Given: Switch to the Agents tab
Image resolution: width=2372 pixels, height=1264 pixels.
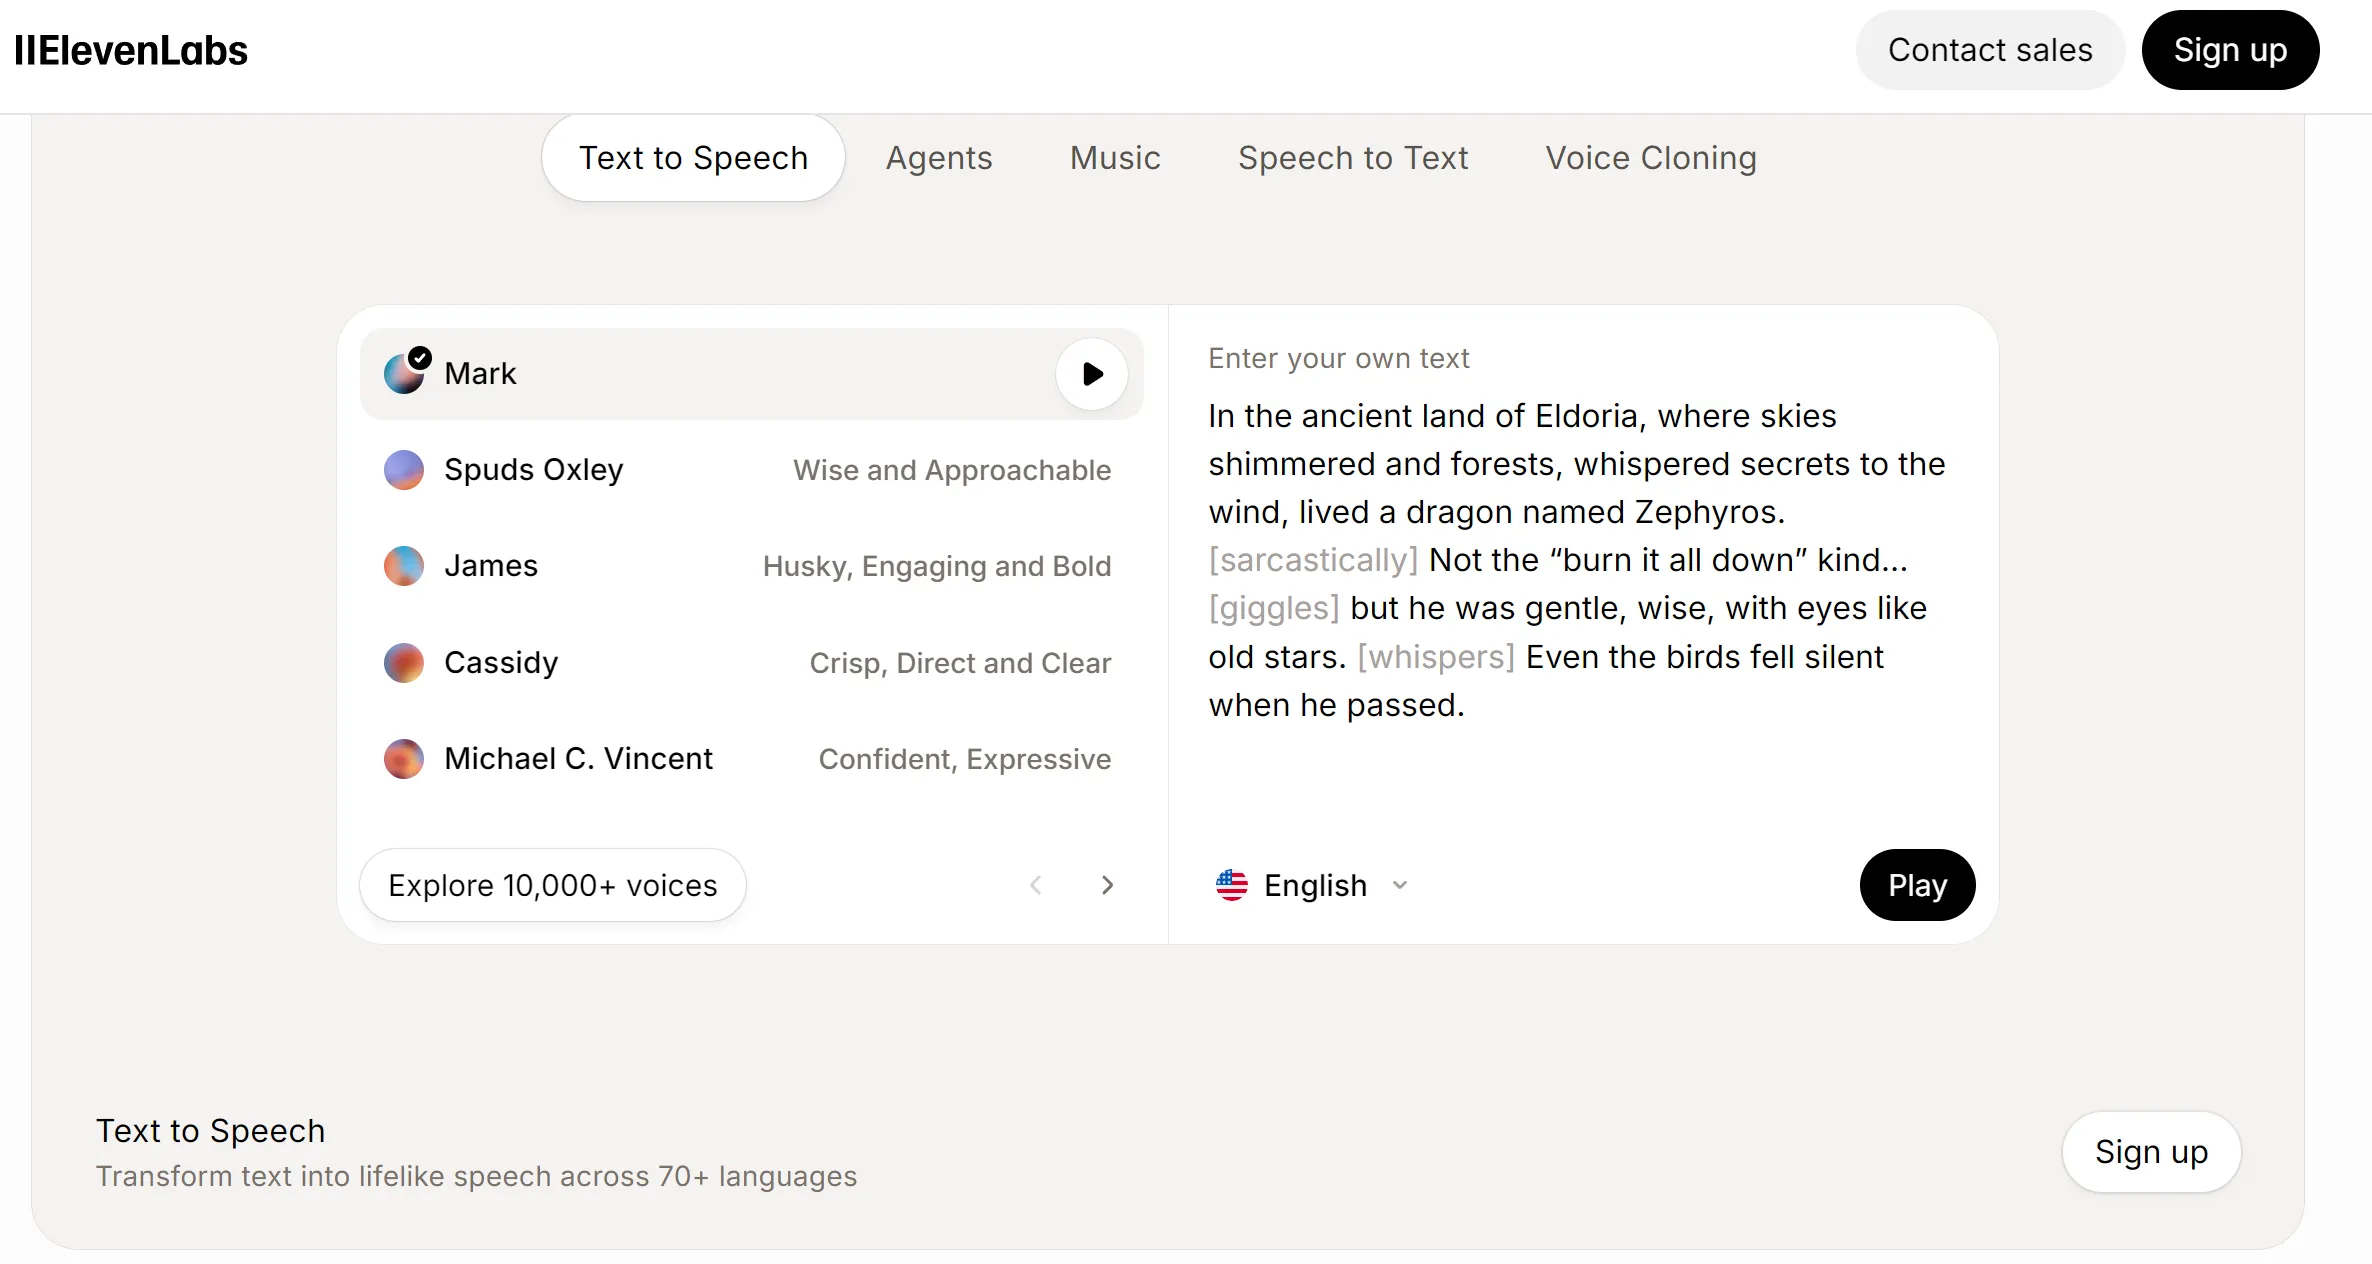Looking at the screenshot, I should click(x=938, y=157).
